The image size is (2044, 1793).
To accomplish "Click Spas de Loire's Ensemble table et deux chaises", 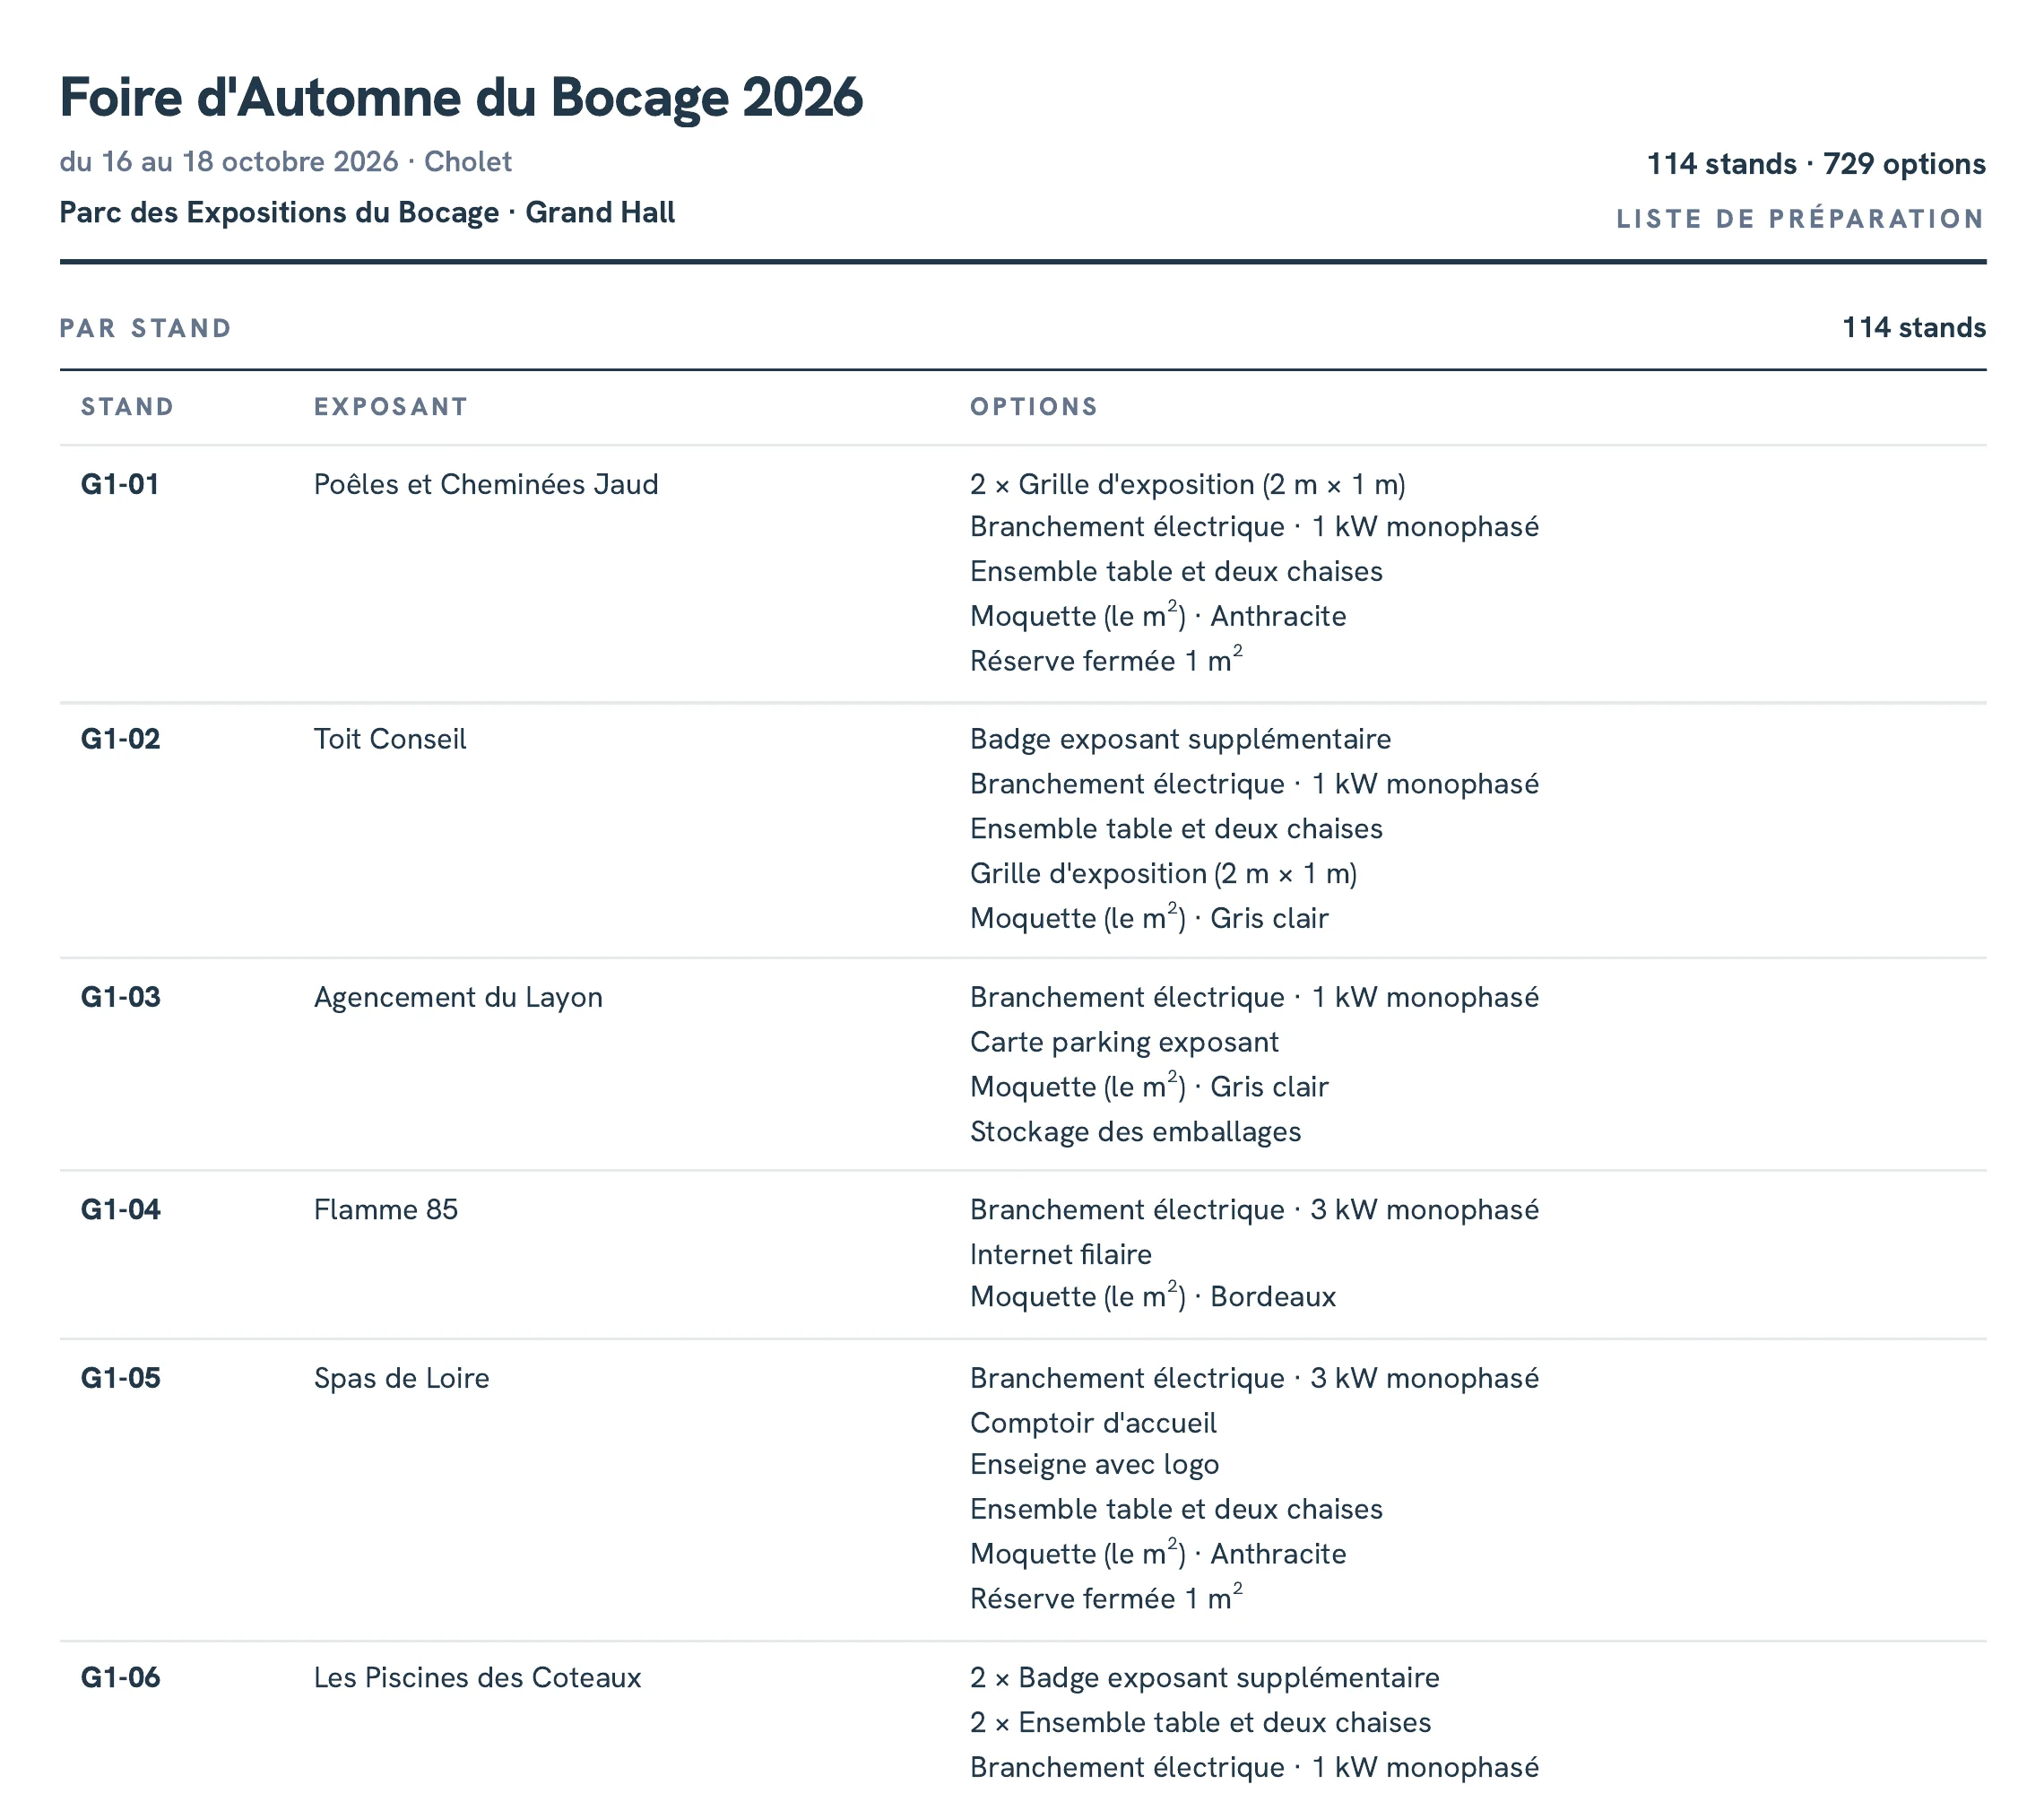I will click(1176, 1510).
